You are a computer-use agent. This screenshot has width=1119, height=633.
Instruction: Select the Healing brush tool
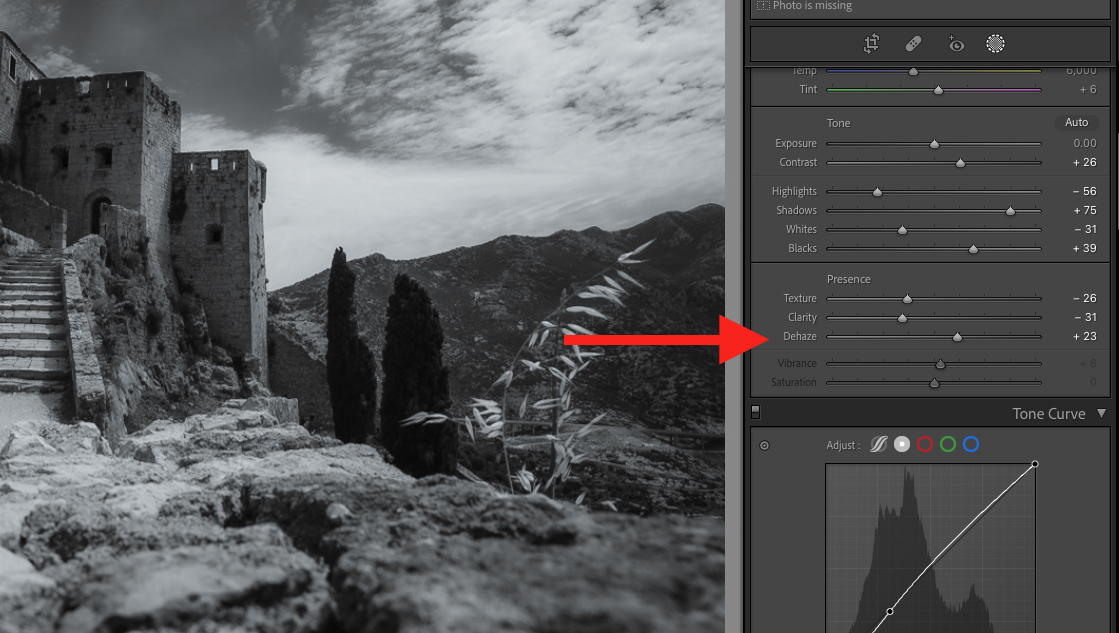[913, 44]
